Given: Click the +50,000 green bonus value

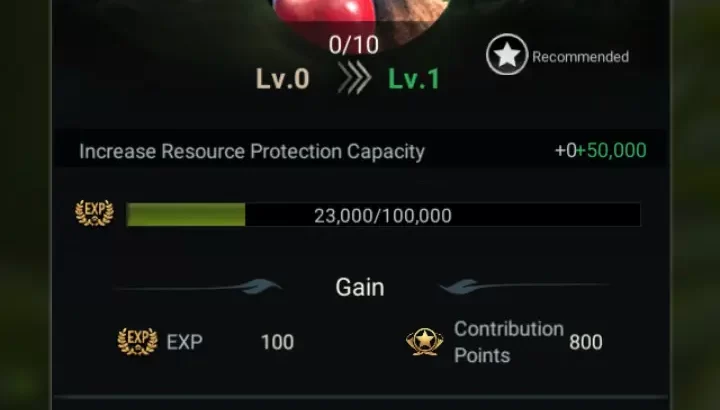Looking at the screenshot, I should (x=611, y=151).
